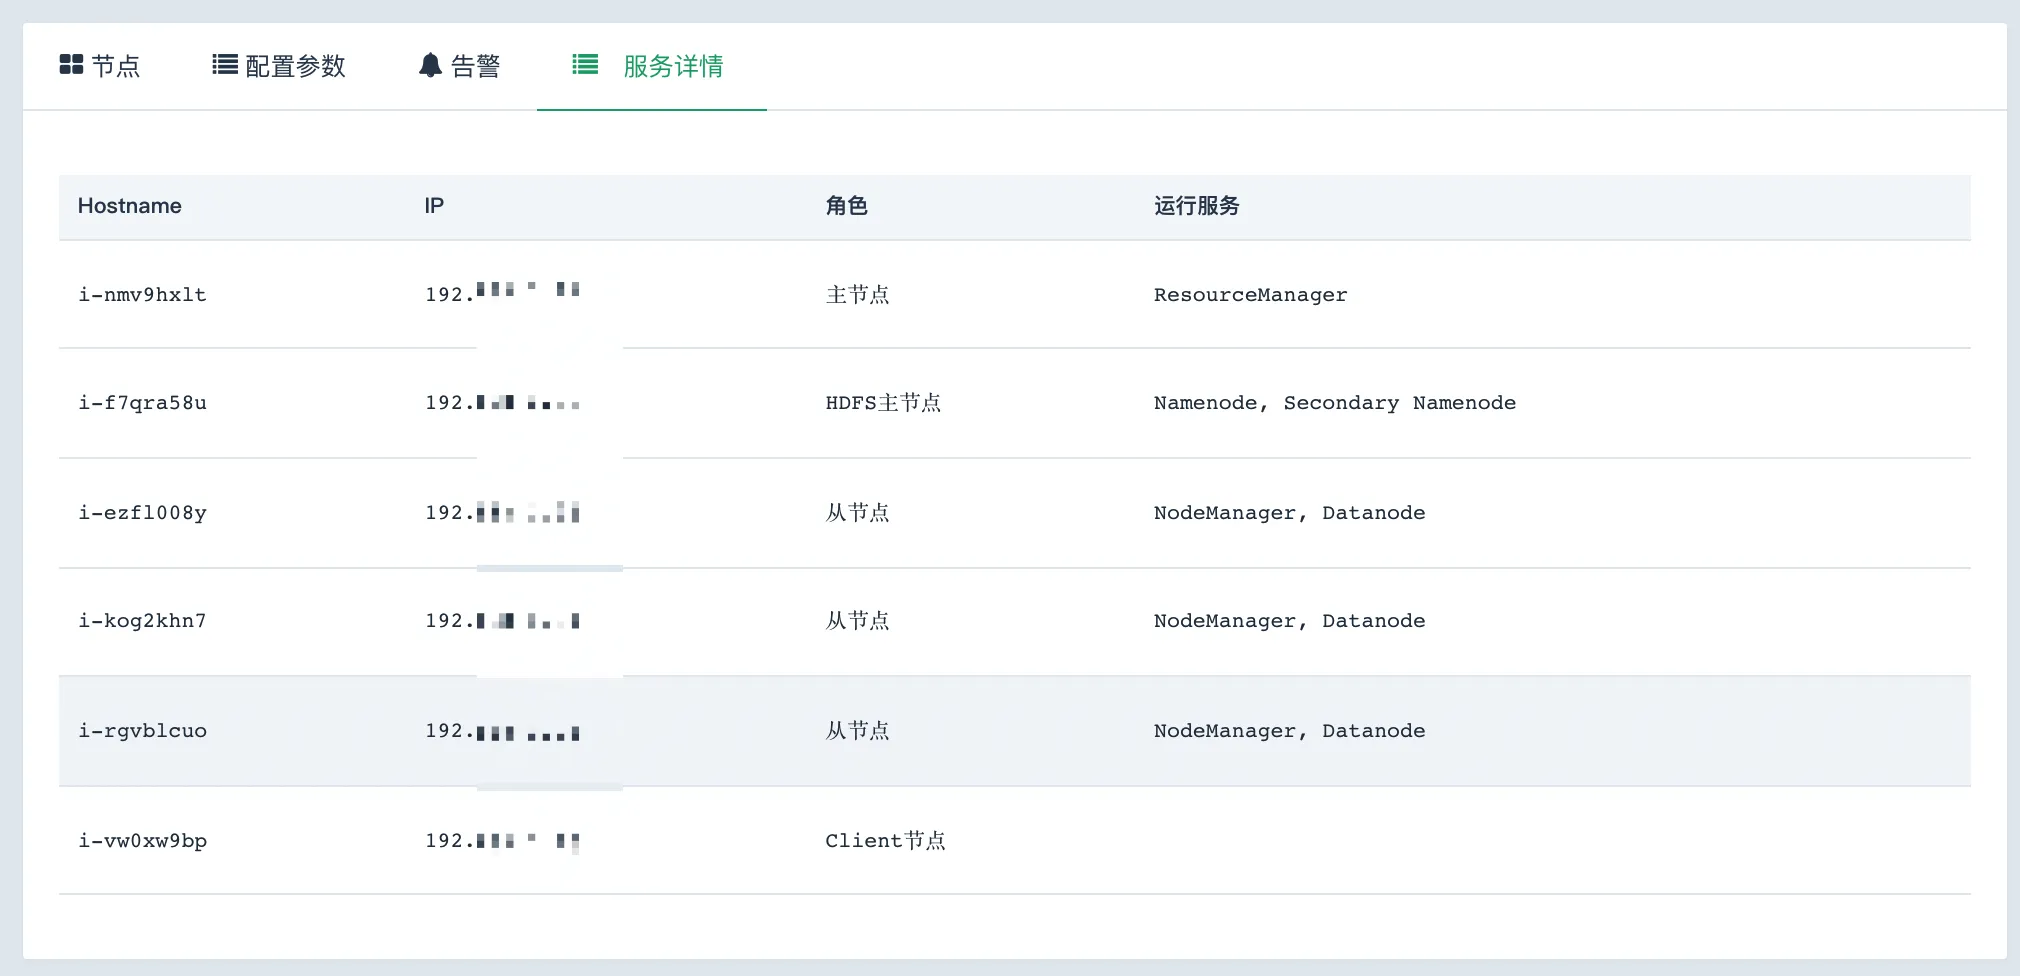Click the grid icon beside 节点
Image resolution: width=2020 pixels, height=976 pixels.
[71, 65]
